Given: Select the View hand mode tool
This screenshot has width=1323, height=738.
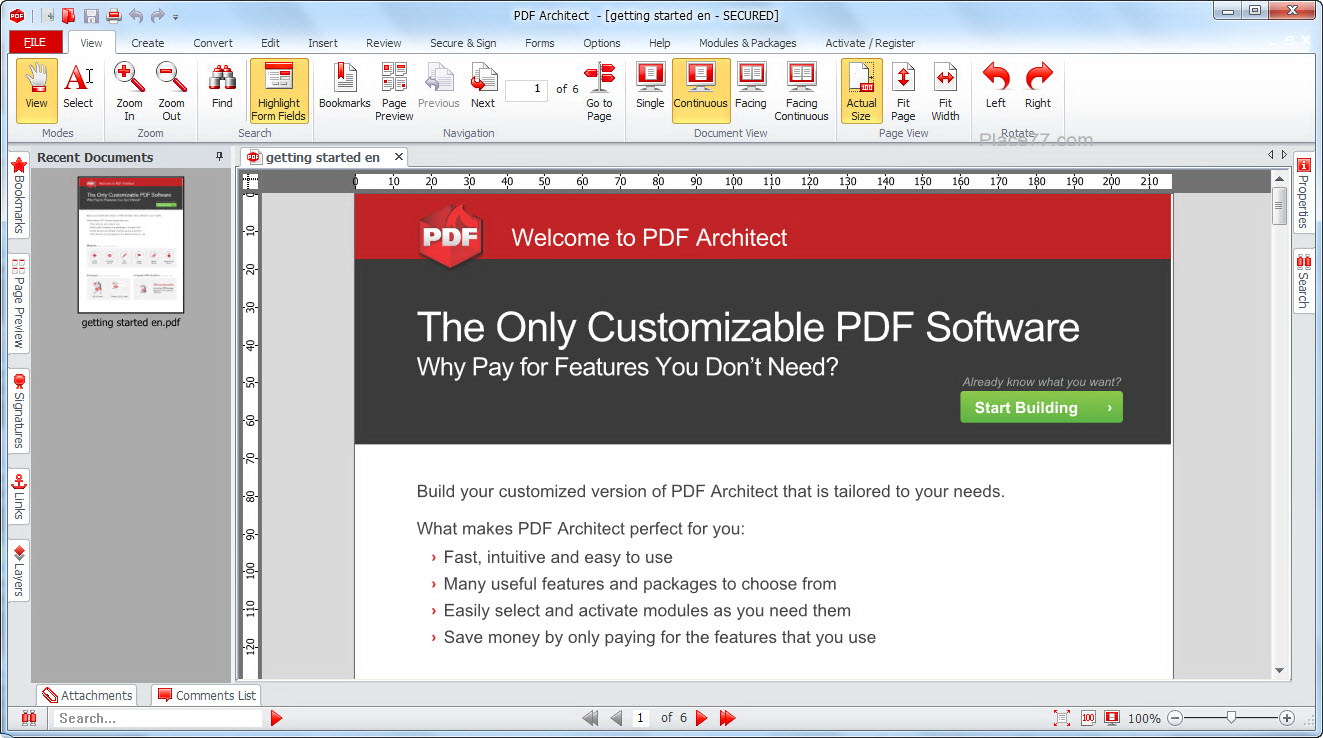Looking at the screenshot, I should (x=37, y=90).
